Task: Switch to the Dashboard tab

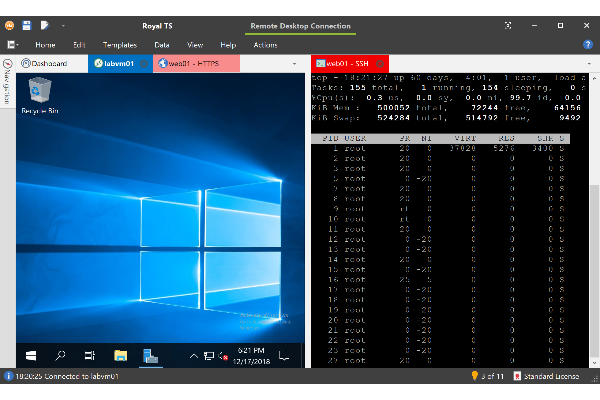Action: tap(48, 63)
